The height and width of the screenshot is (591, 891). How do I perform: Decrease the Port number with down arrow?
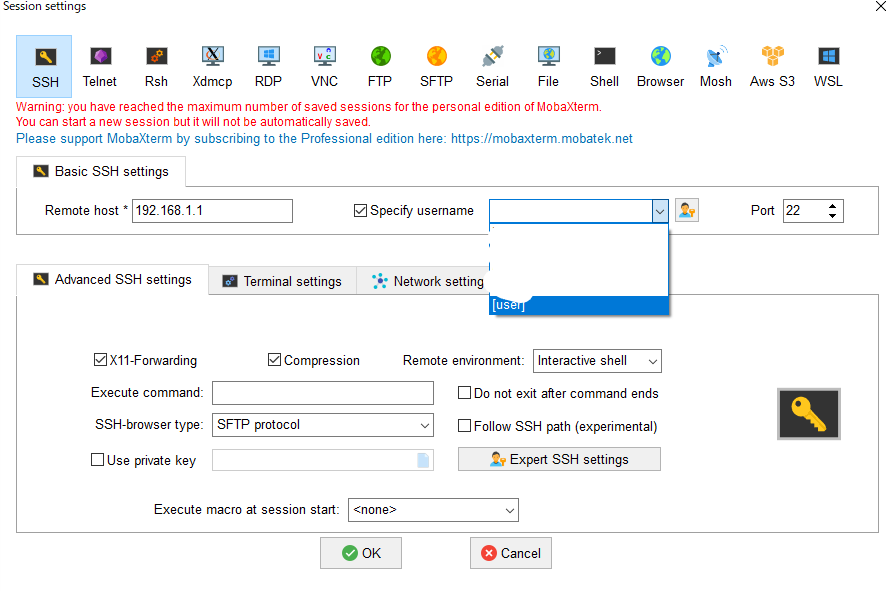pos(832,216)
